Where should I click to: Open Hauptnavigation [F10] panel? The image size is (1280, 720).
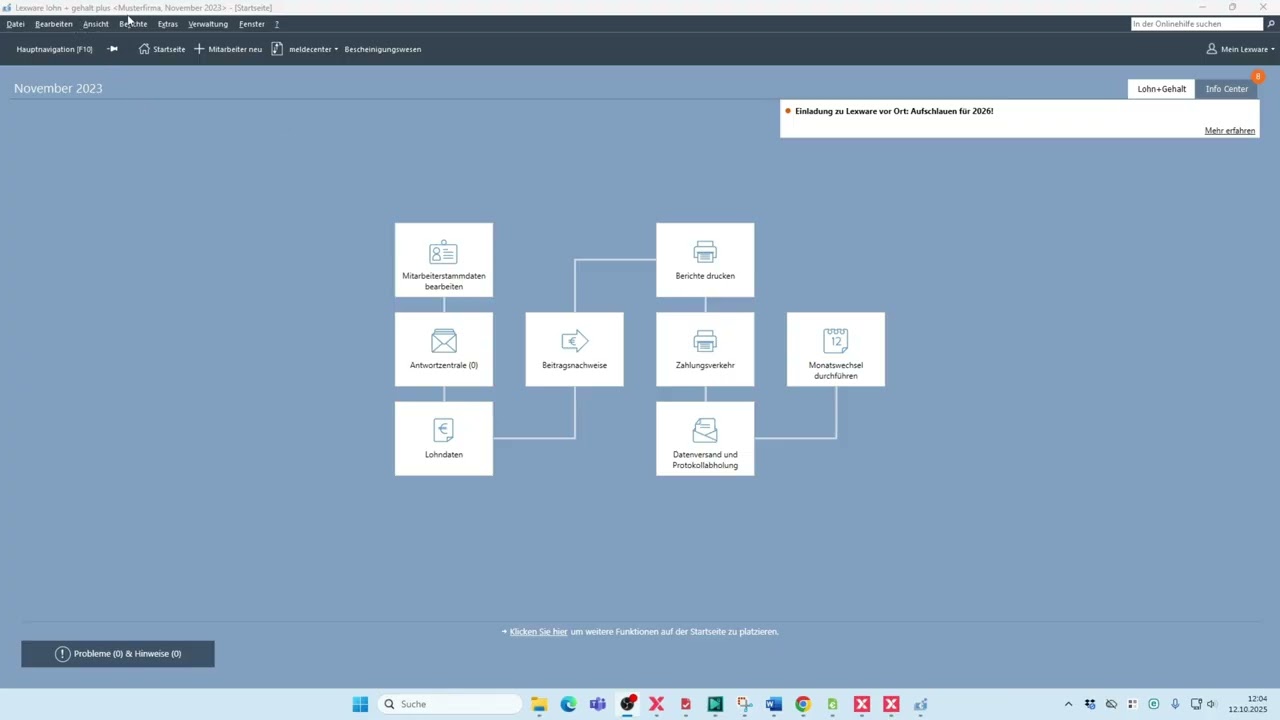point(54,49)
